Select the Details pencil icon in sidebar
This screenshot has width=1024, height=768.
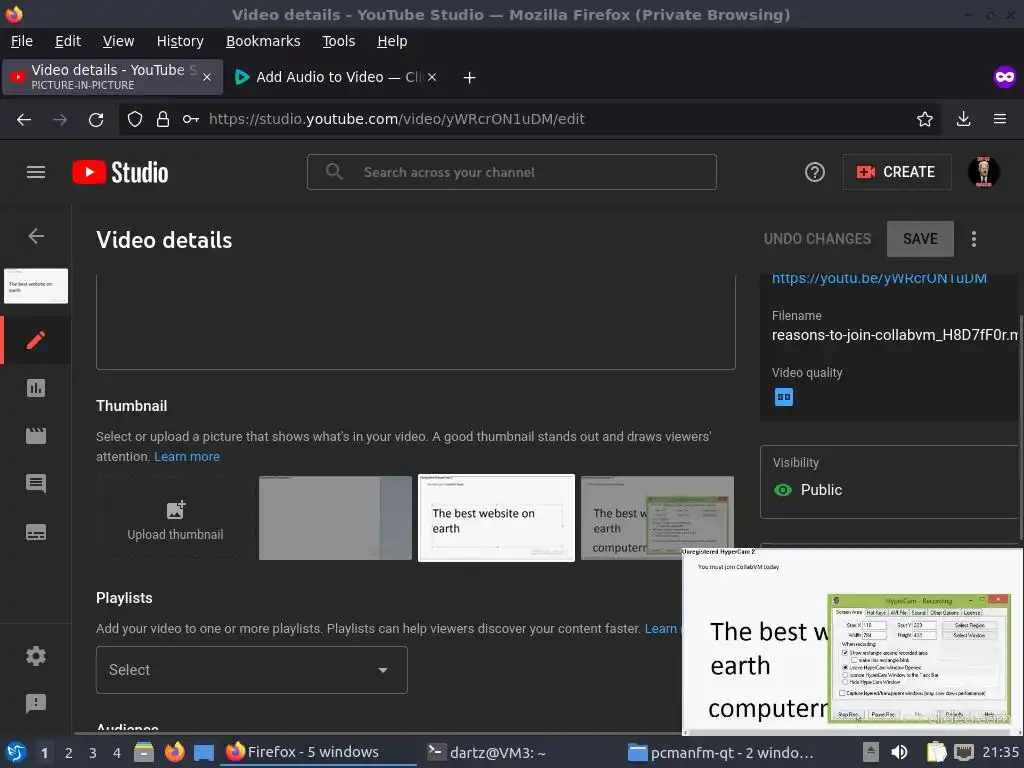coord(36,340)
